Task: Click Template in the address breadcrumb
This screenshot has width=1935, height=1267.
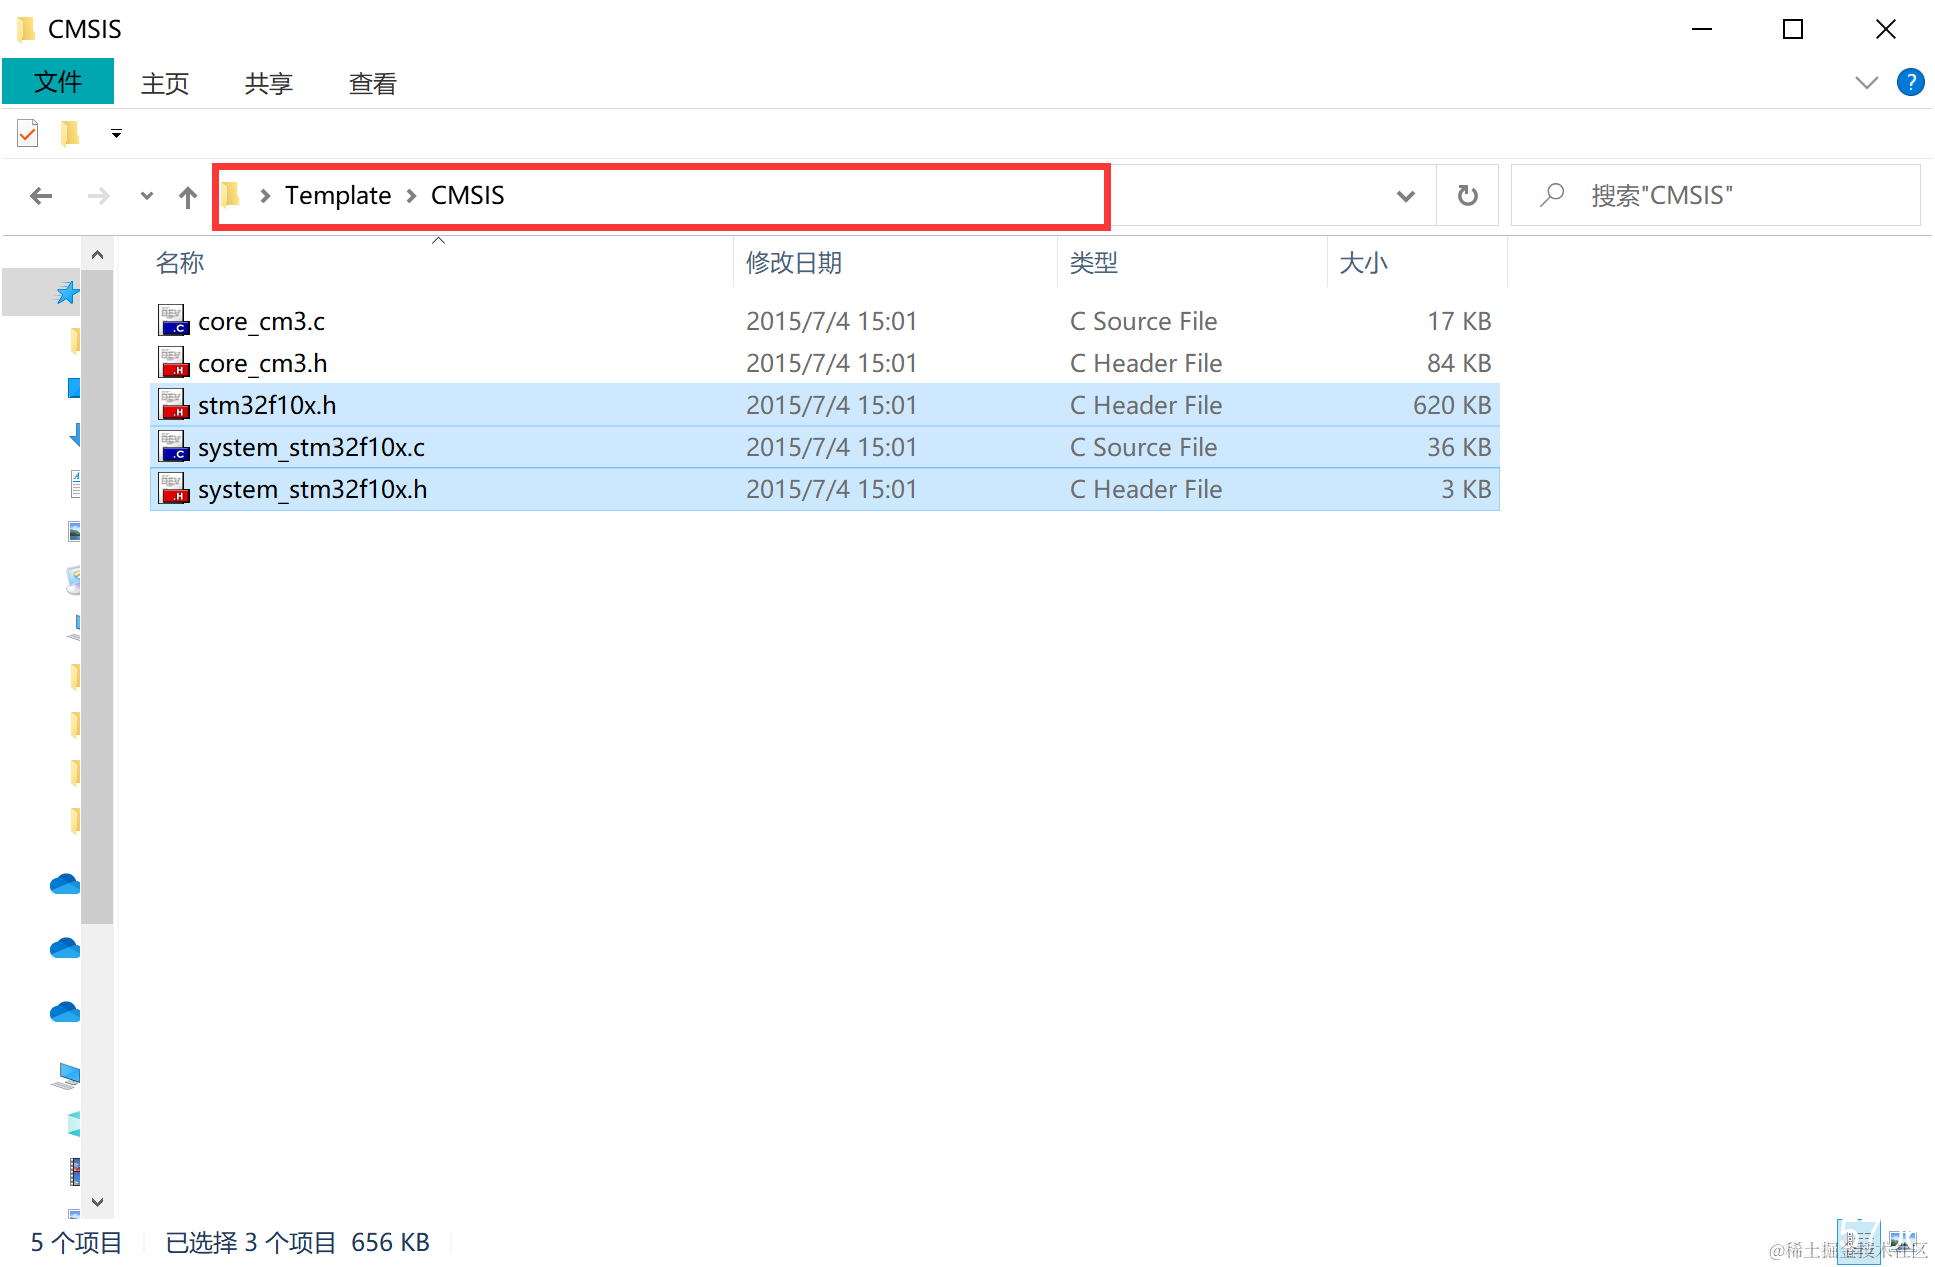Action: [x=337, y=196]
